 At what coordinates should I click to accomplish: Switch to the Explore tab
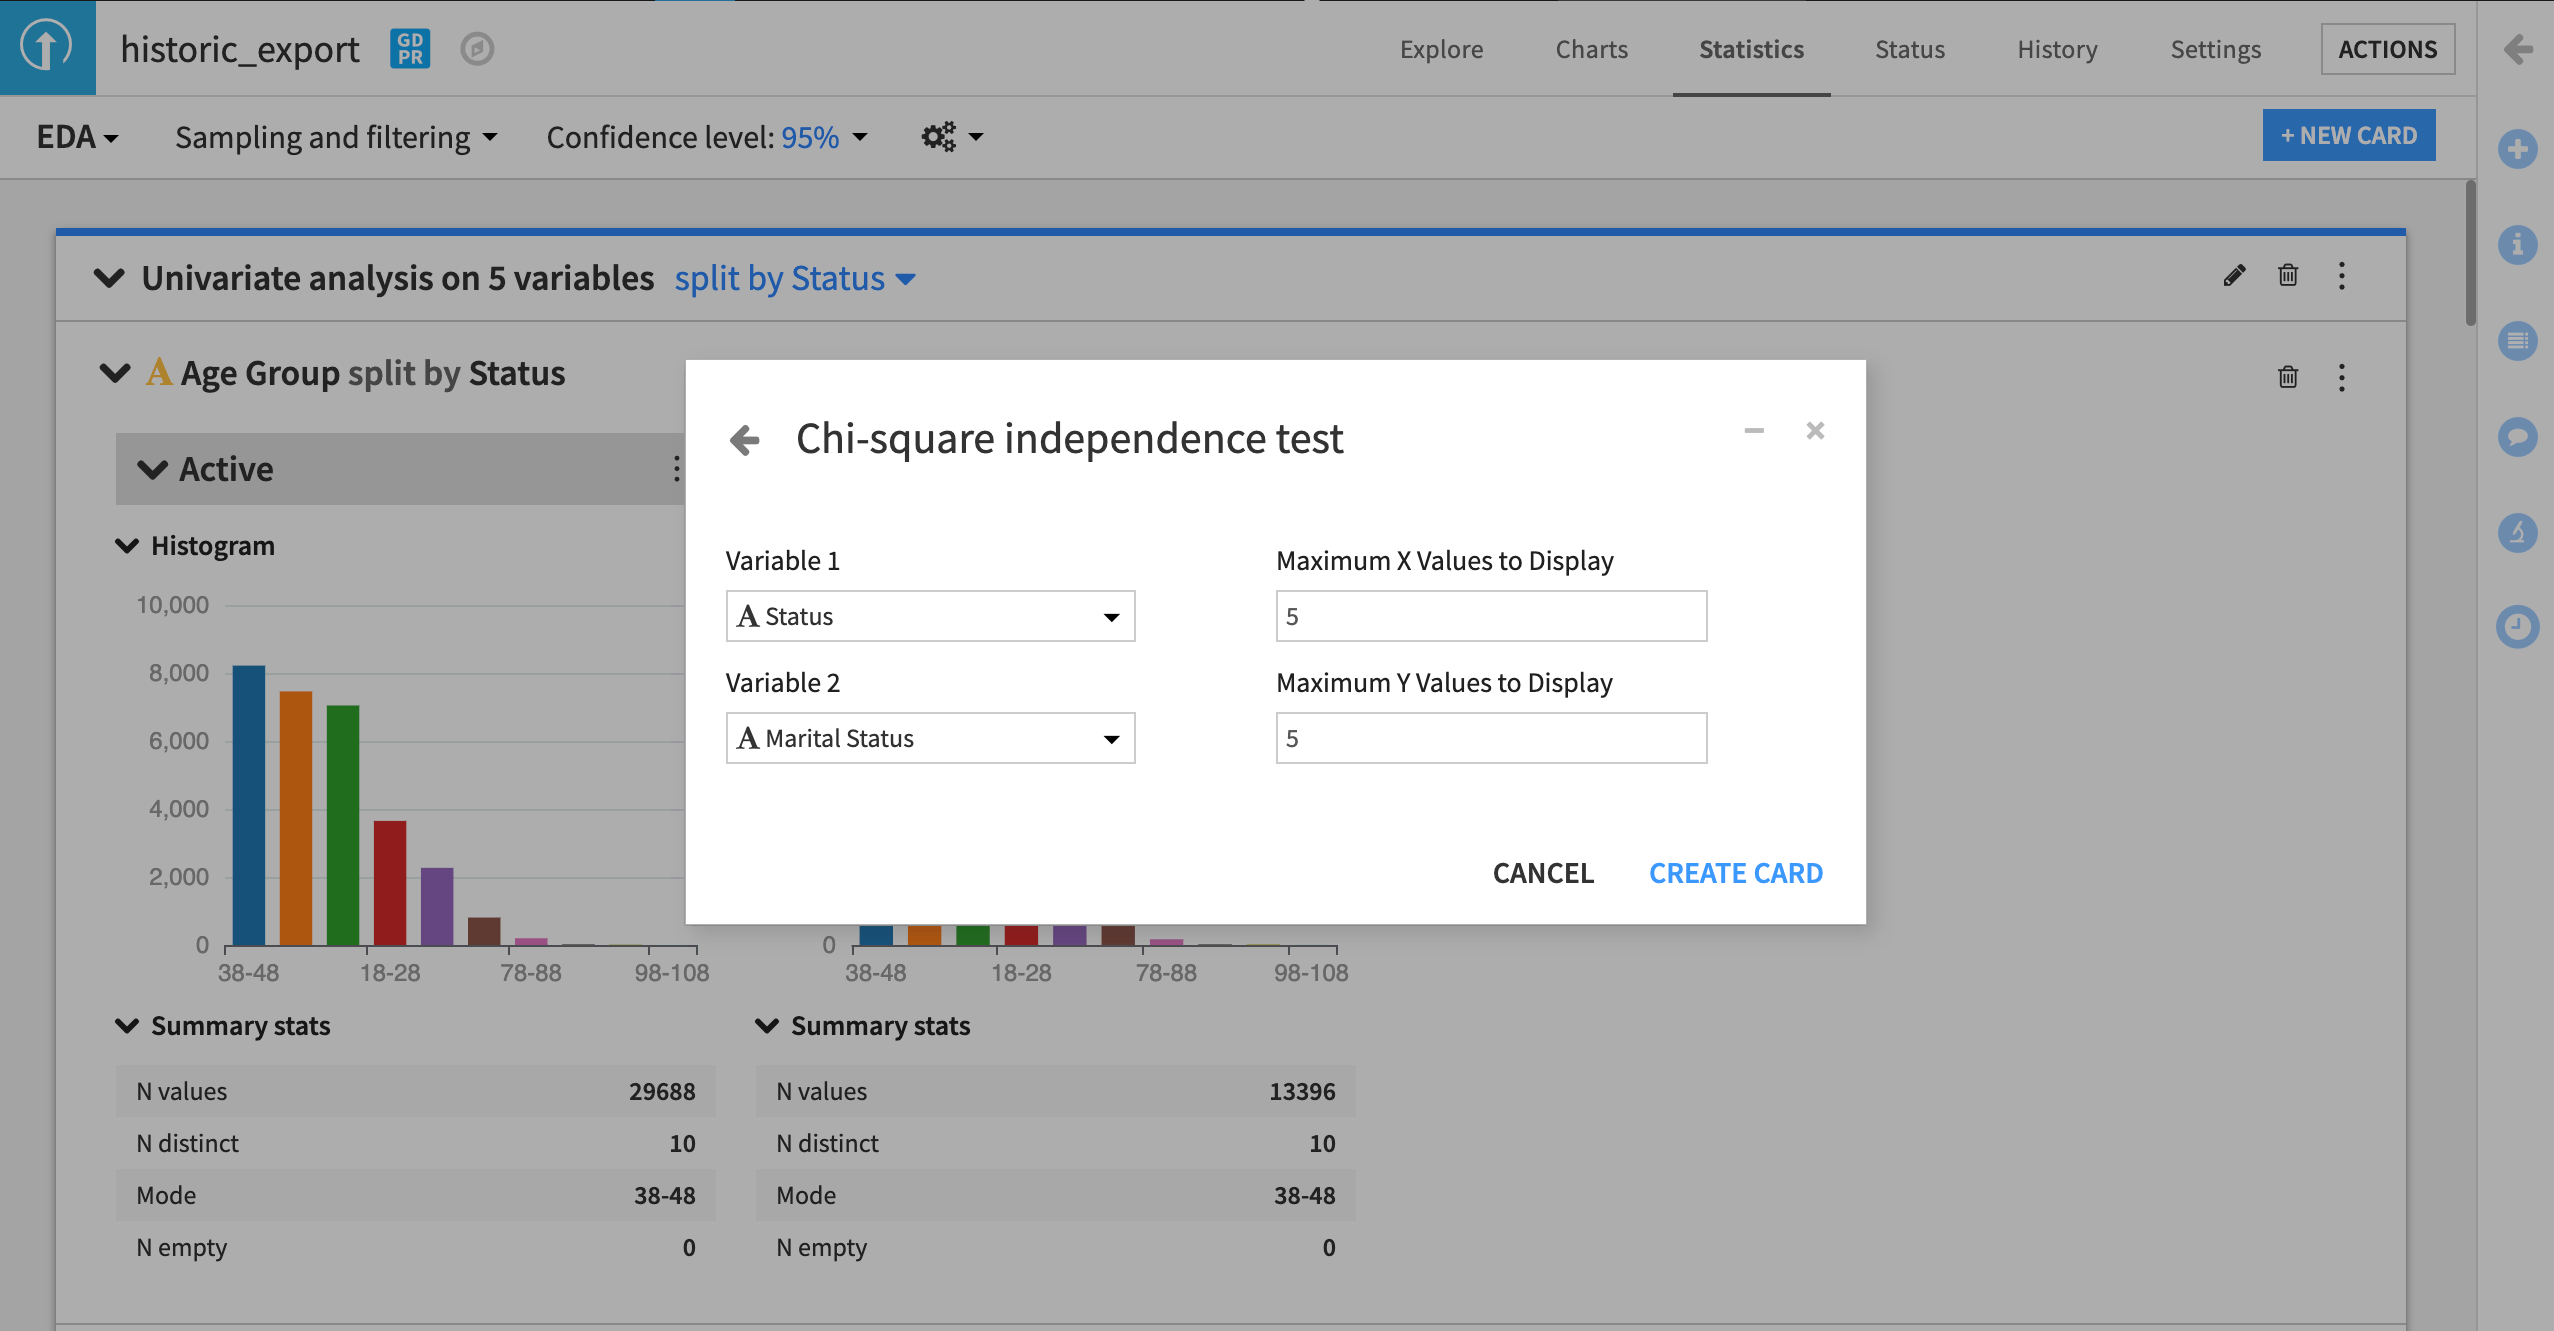coord(1441,49)
